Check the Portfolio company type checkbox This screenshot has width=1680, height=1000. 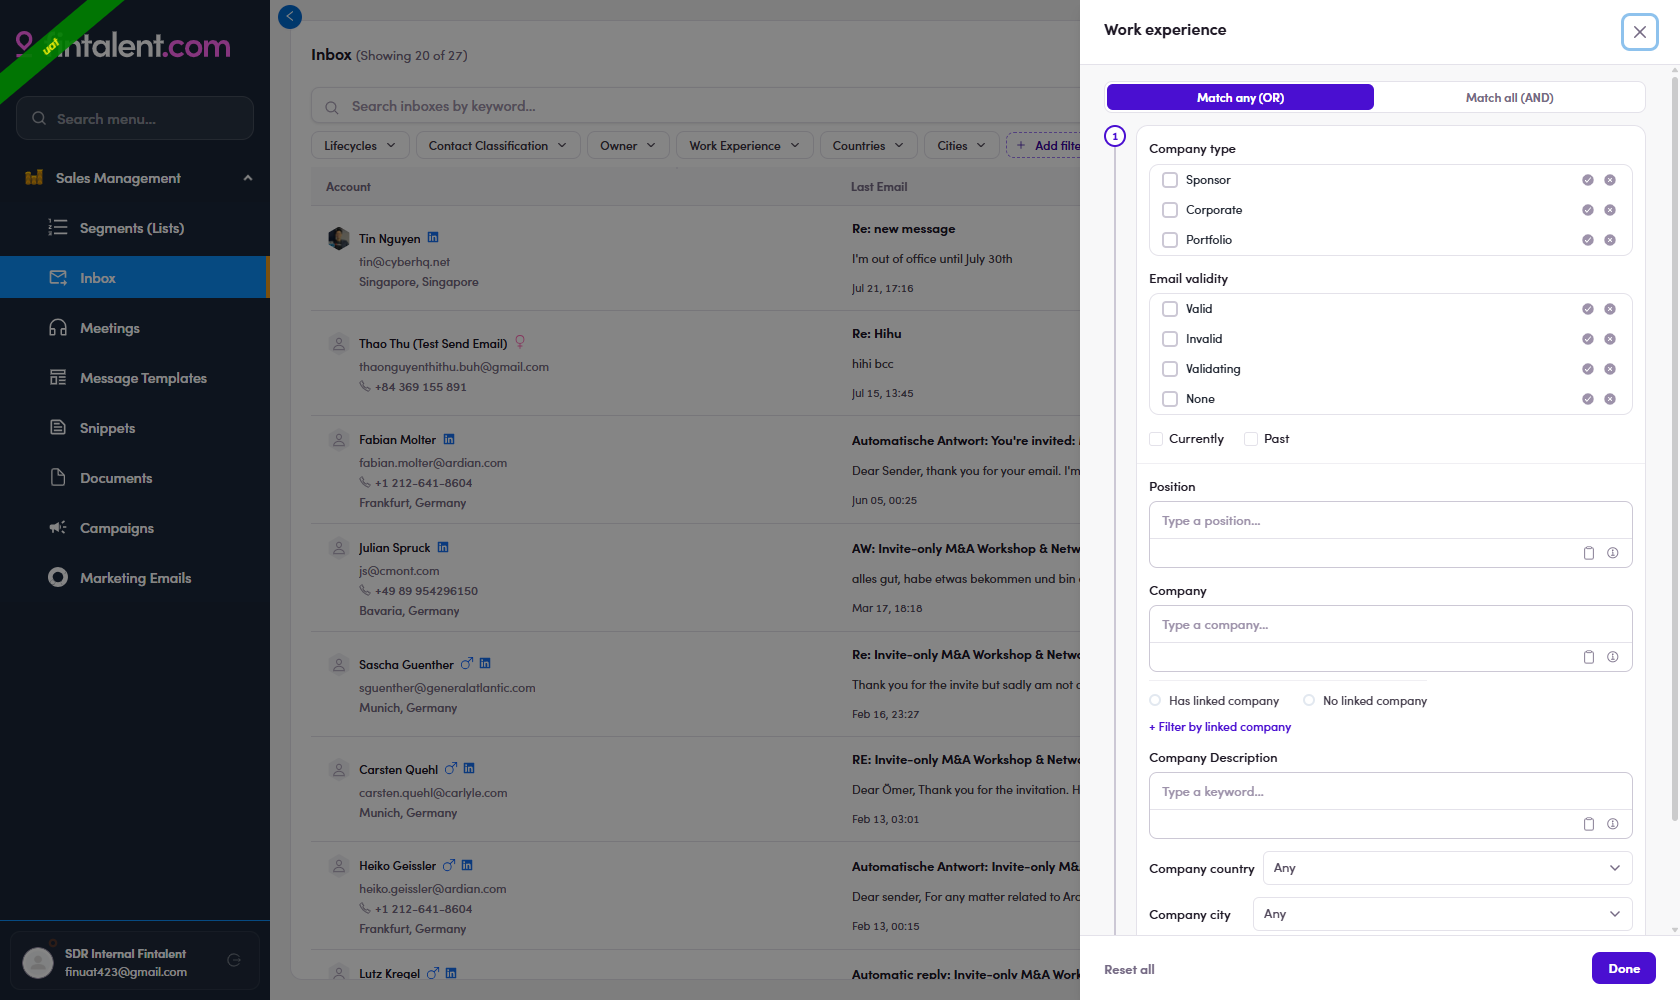(1170, 240)
